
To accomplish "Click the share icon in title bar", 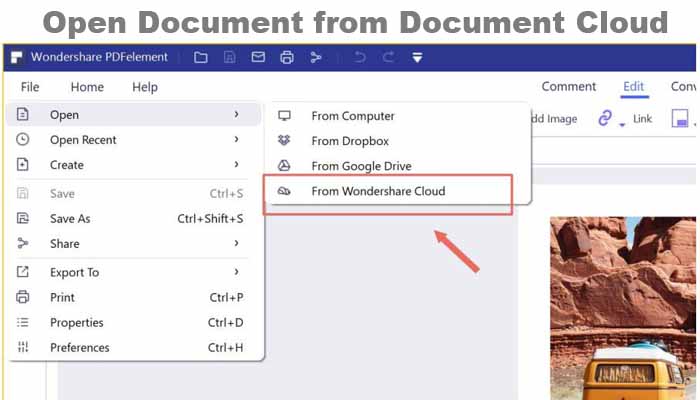I will 316,57.
